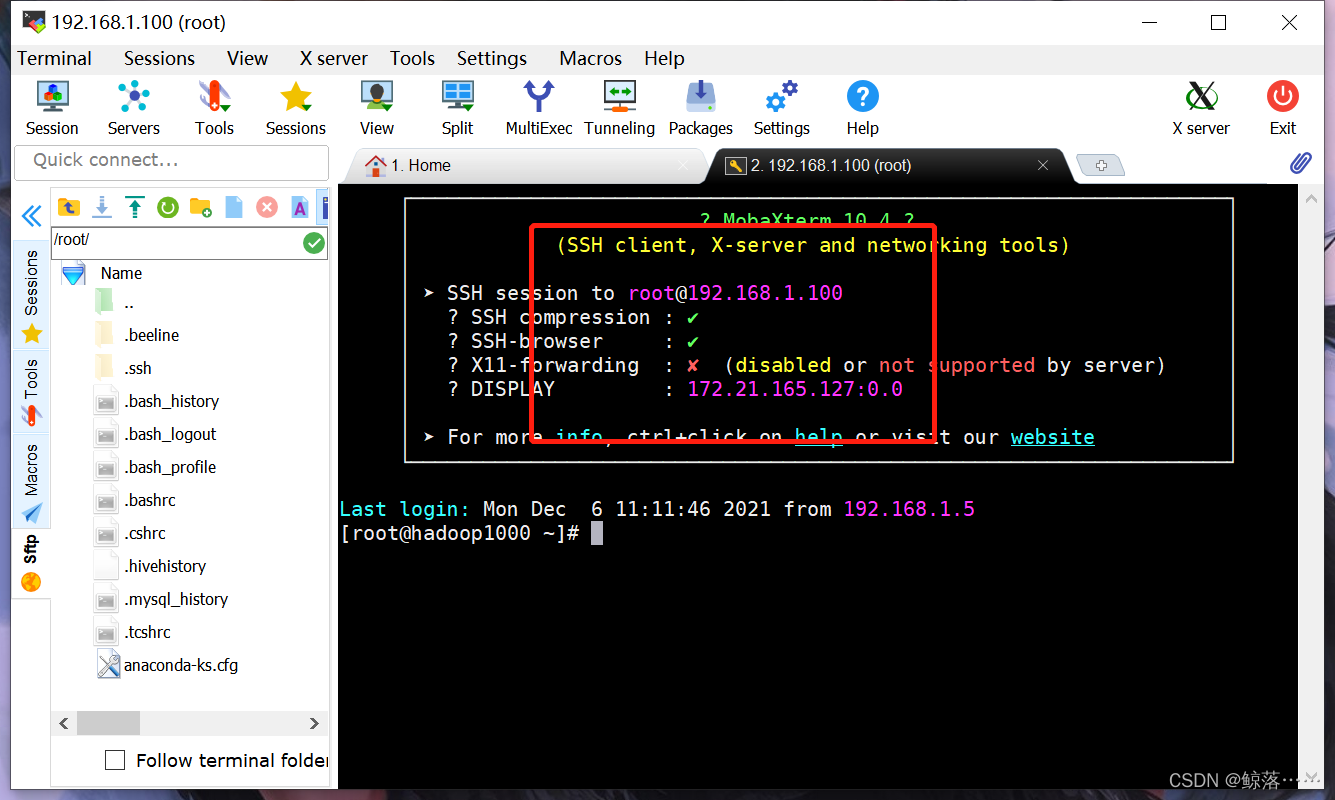Image resolution: width=1335 pixels, height=800 pixels.
Task: Toggle the X server icon
Action: [x=1201, y=108]
